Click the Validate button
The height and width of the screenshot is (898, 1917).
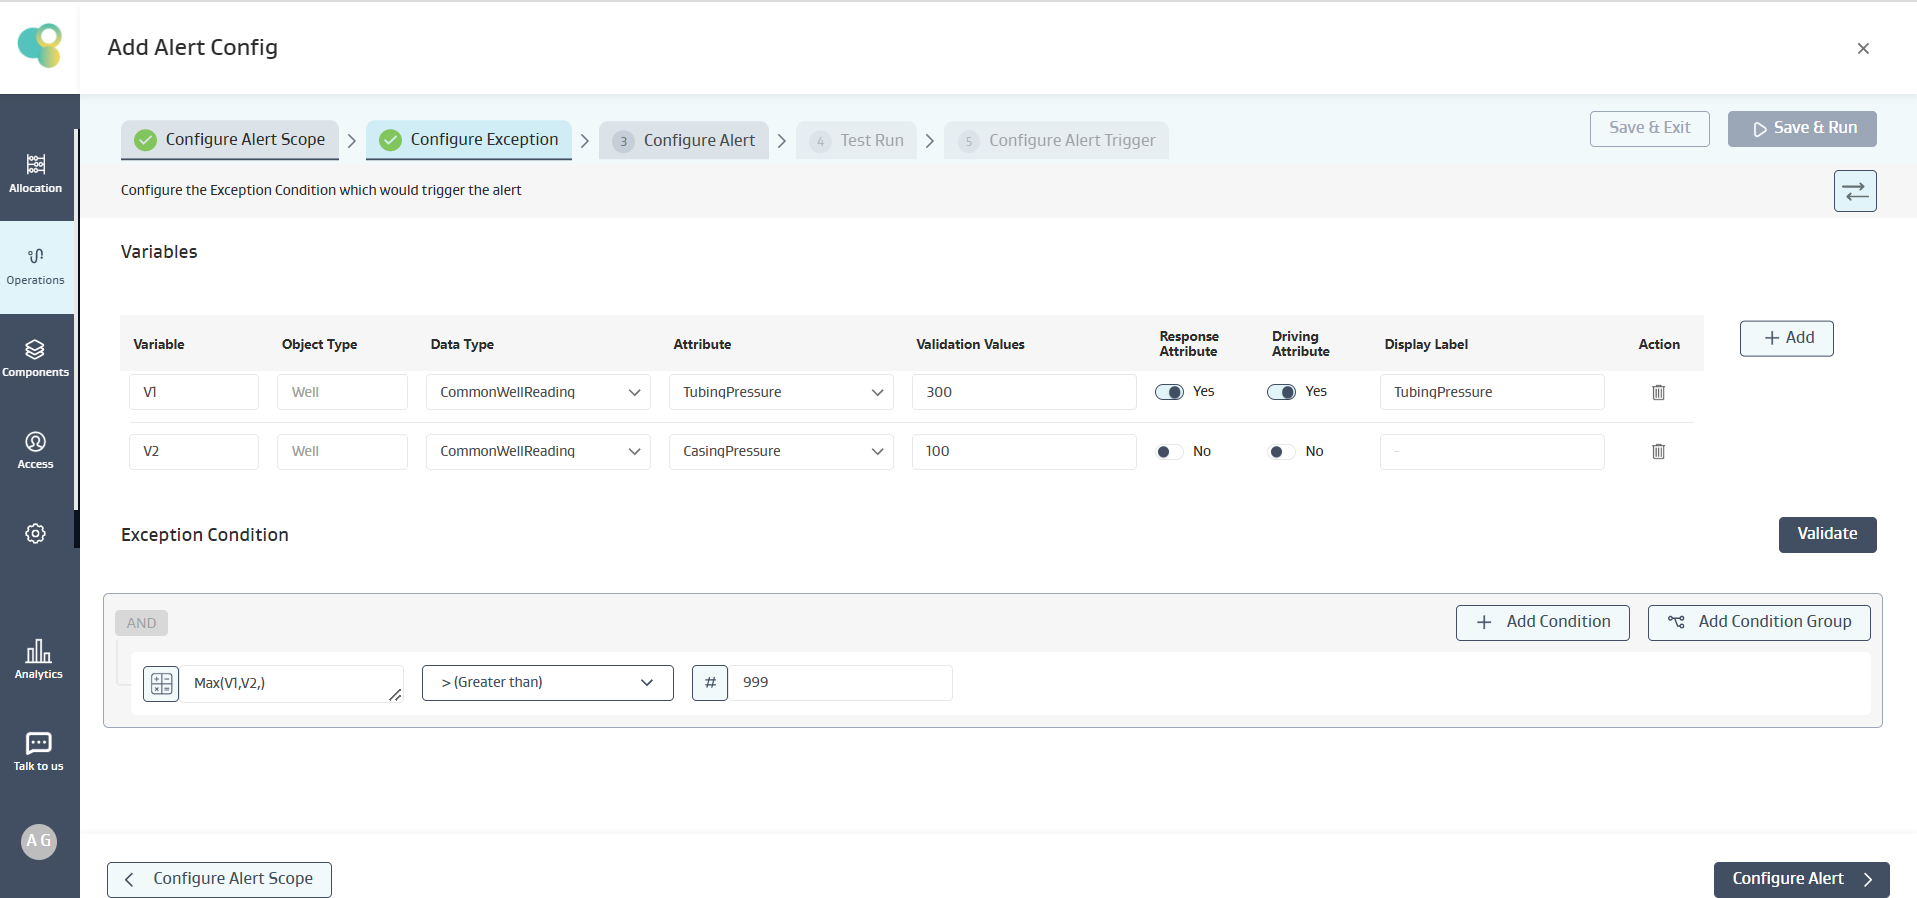1826,534
